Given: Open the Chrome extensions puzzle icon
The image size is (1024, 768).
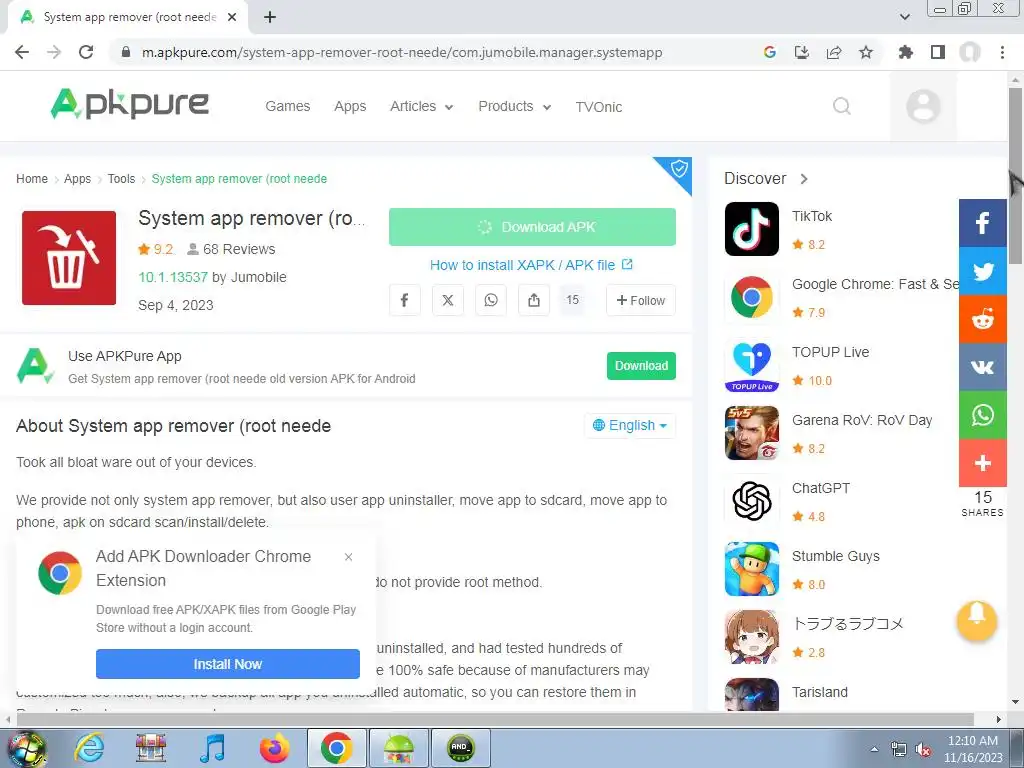Looking at the screenshot, I should (905, 52).
